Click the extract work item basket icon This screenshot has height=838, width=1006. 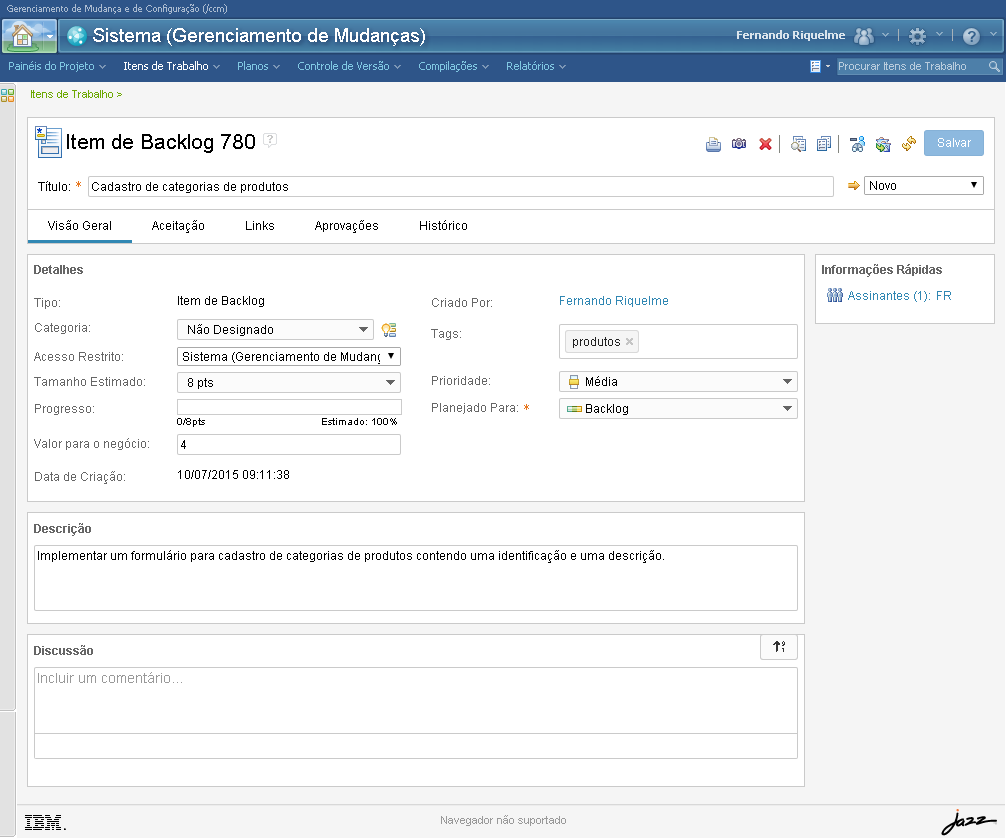(x=883, y=144)
